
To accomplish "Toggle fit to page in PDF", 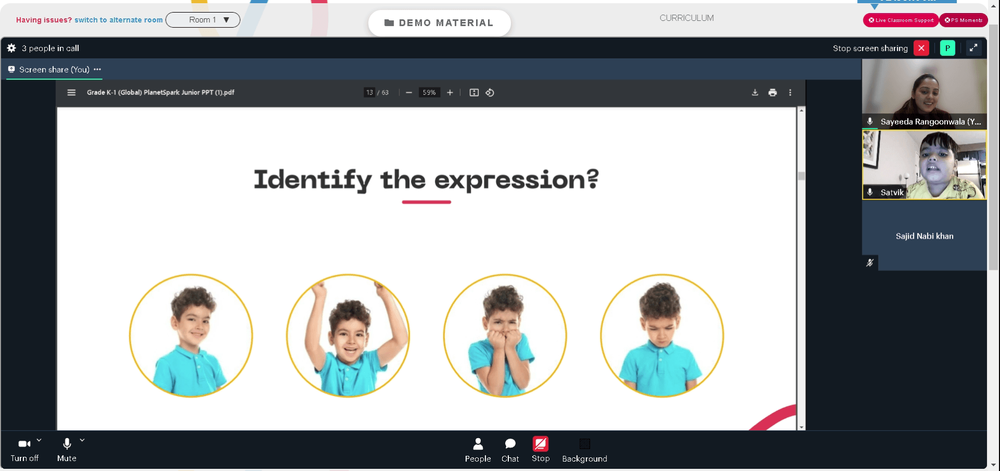I will click(x=474, y=92).
